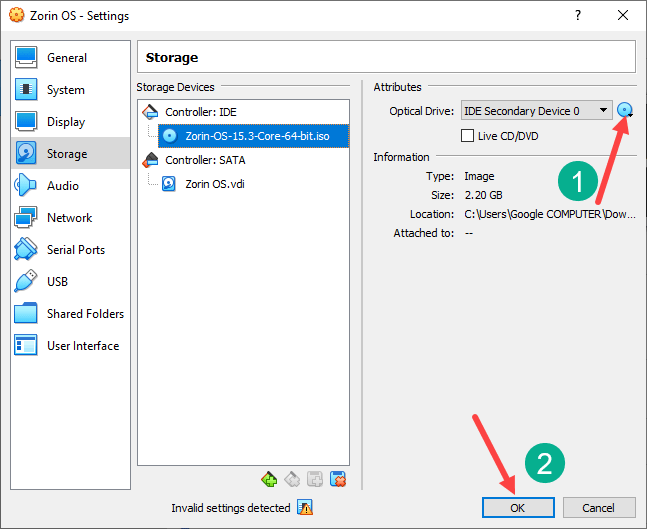This screenshot has width=647, height=529.
Task: Click the System chip icon
Action: click(x=26, y=89)
